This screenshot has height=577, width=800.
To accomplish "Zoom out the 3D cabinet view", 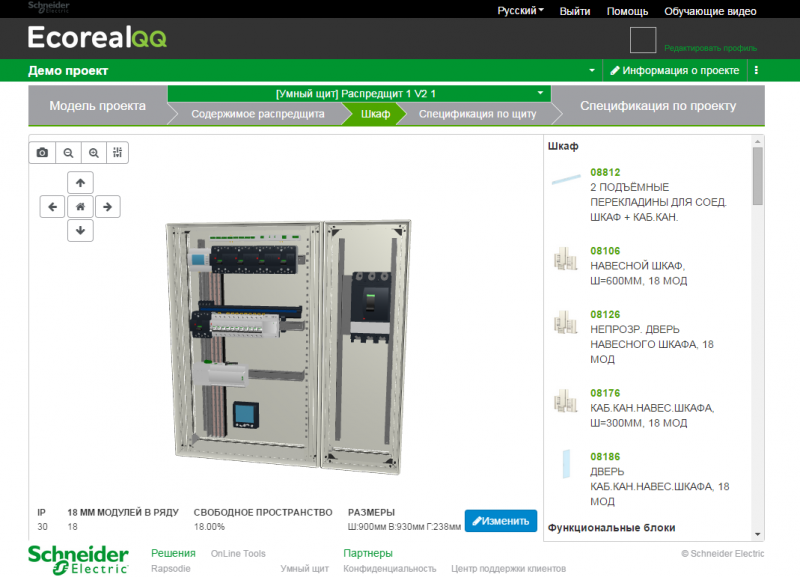I will click(x=68, y=153).
